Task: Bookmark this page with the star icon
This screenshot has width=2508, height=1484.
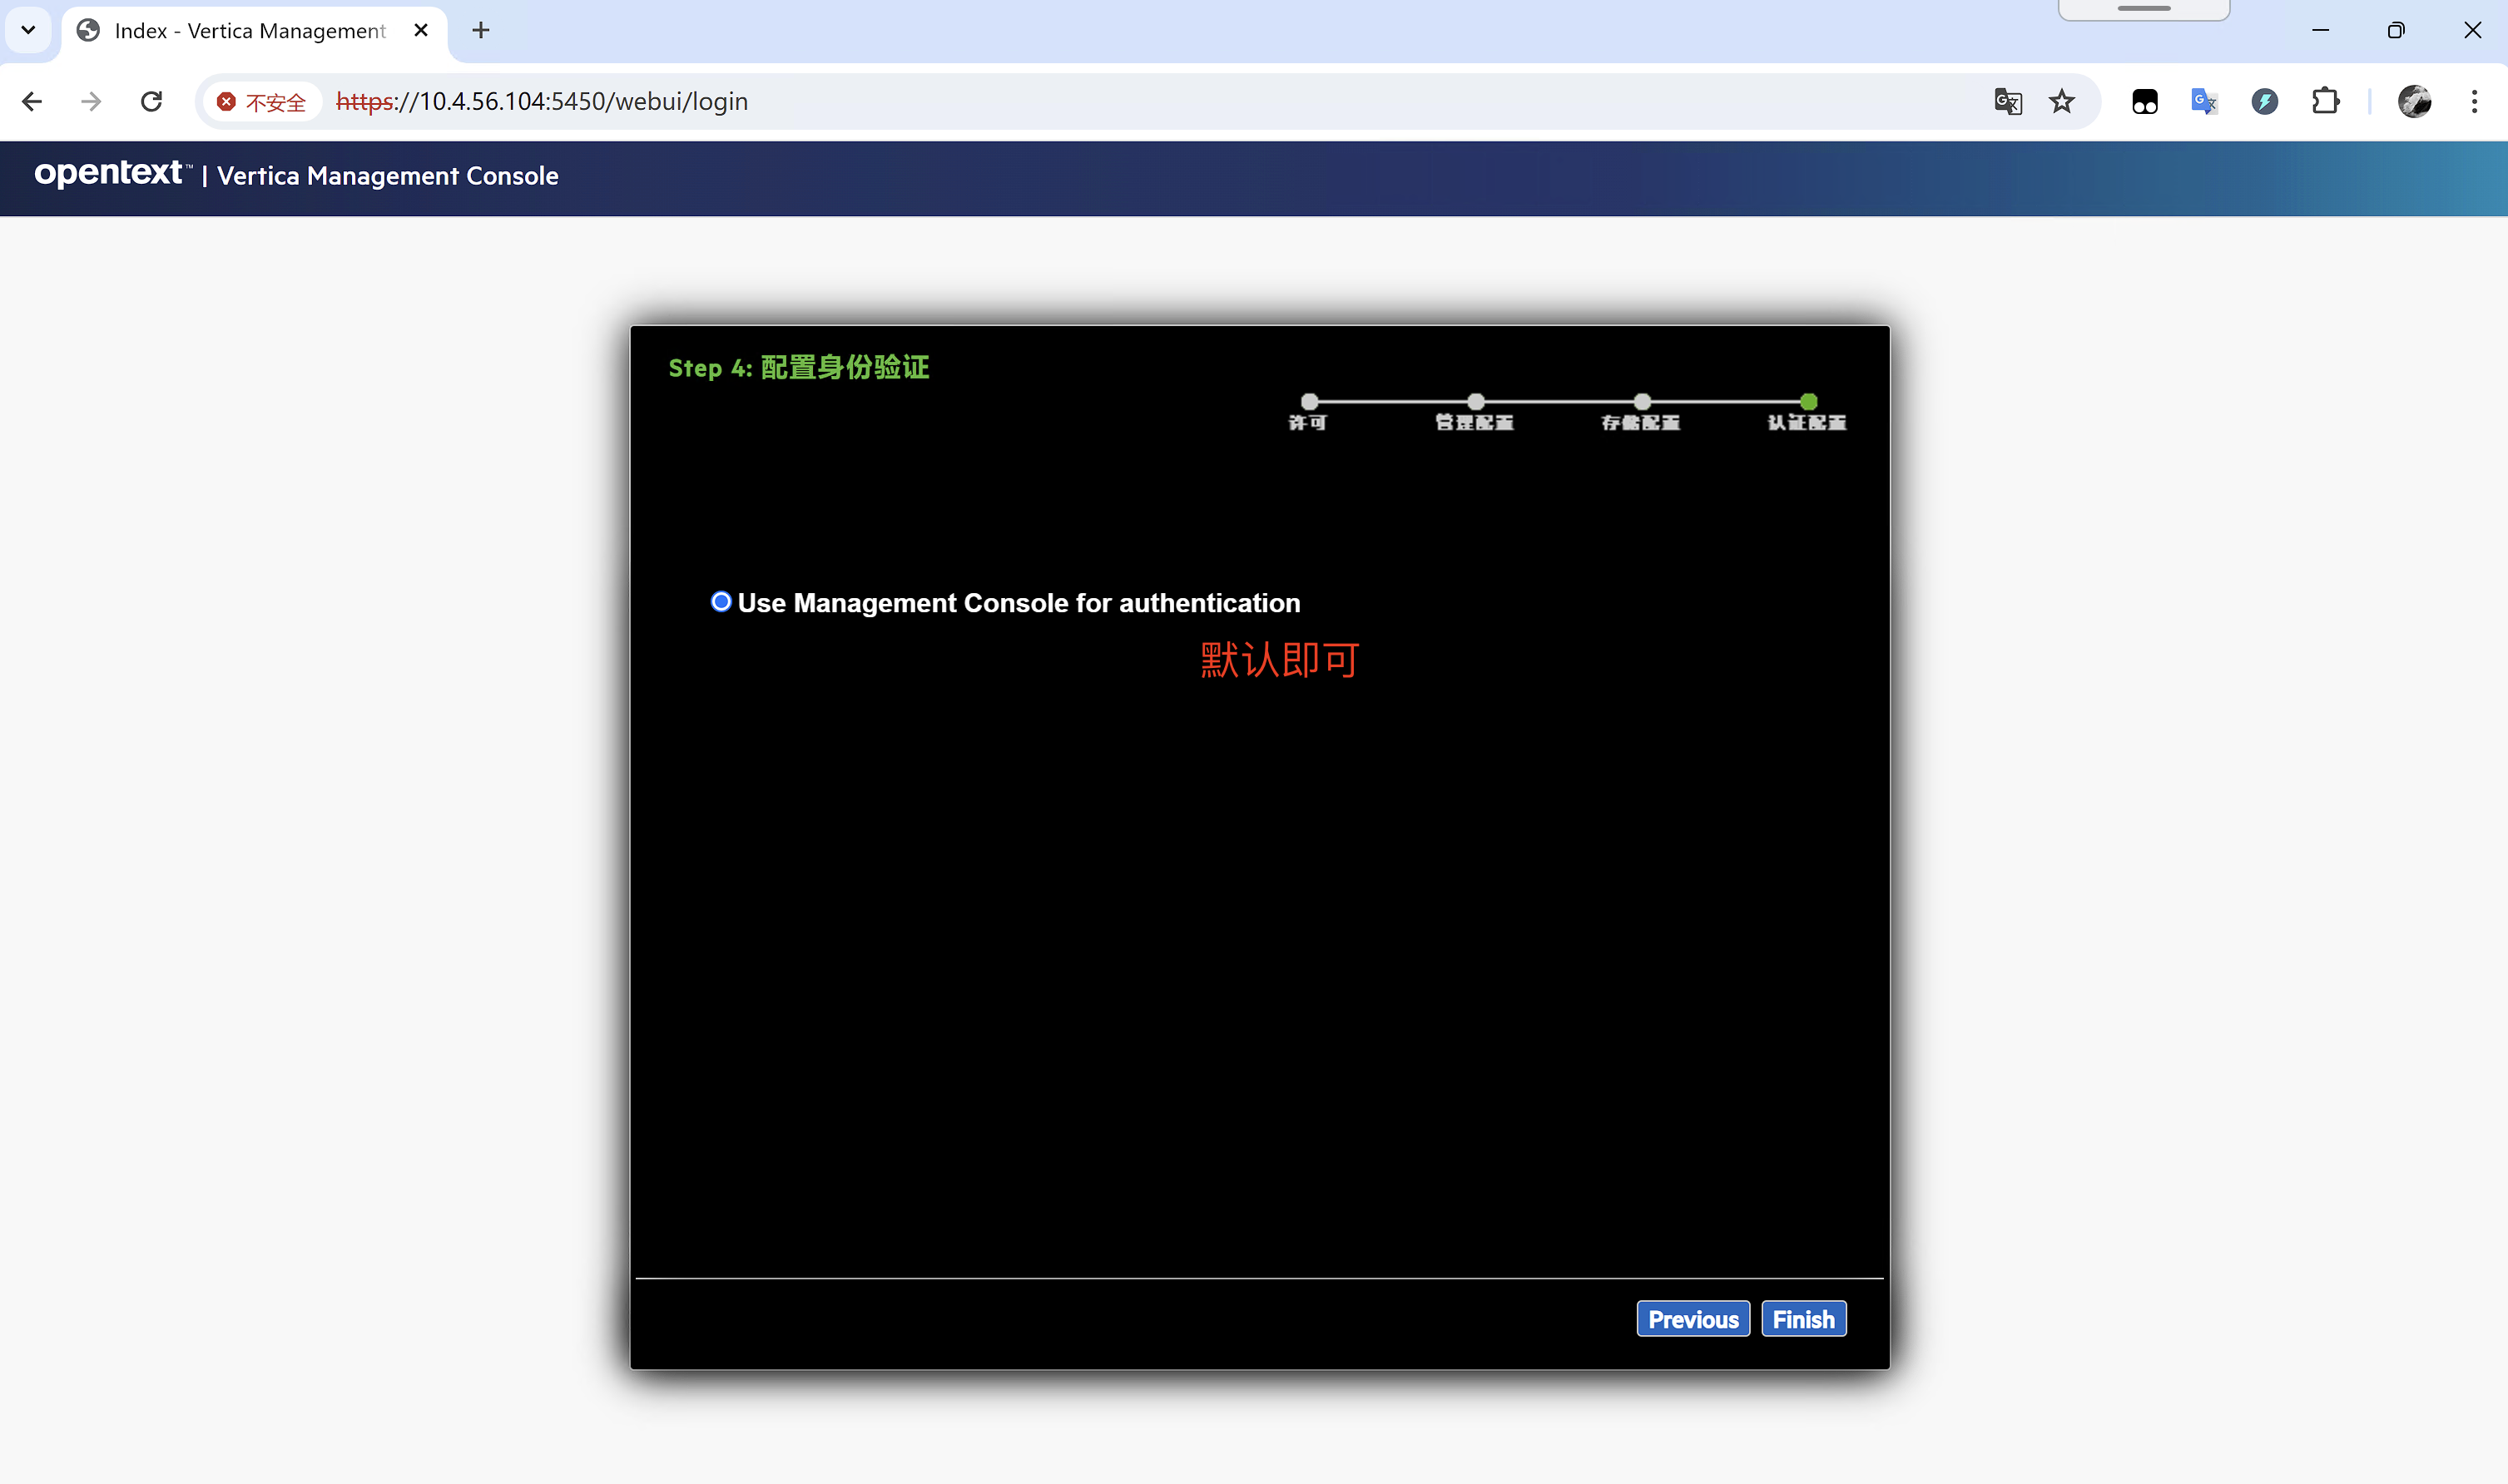Action: 2061,101
